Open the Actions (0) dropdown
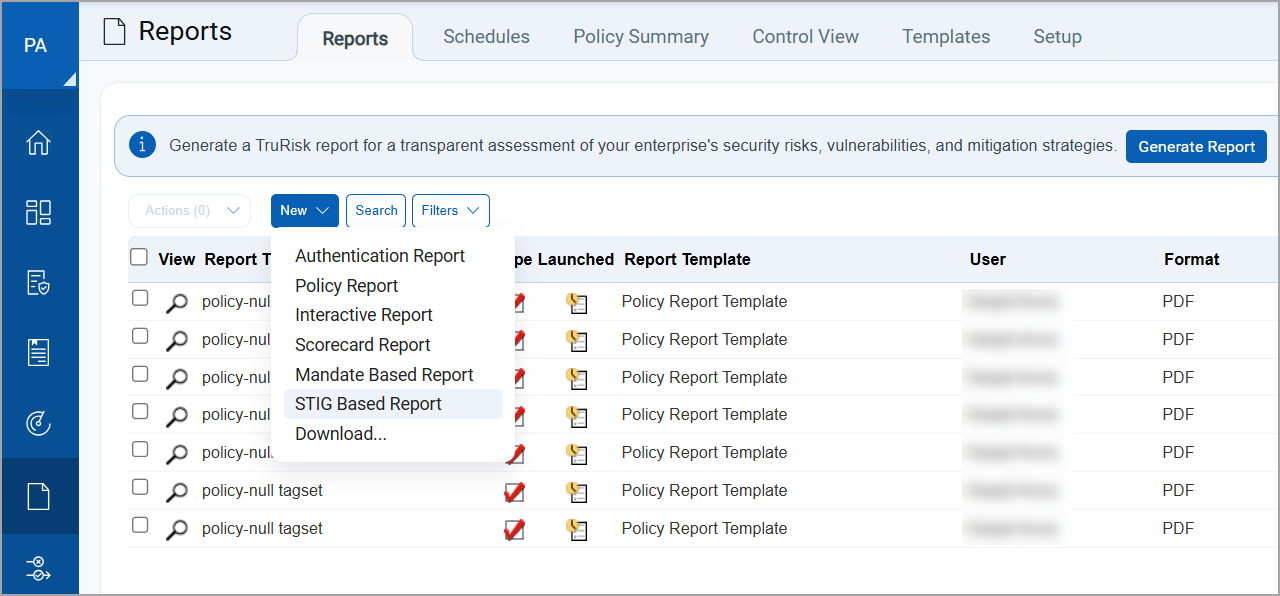 189,211
